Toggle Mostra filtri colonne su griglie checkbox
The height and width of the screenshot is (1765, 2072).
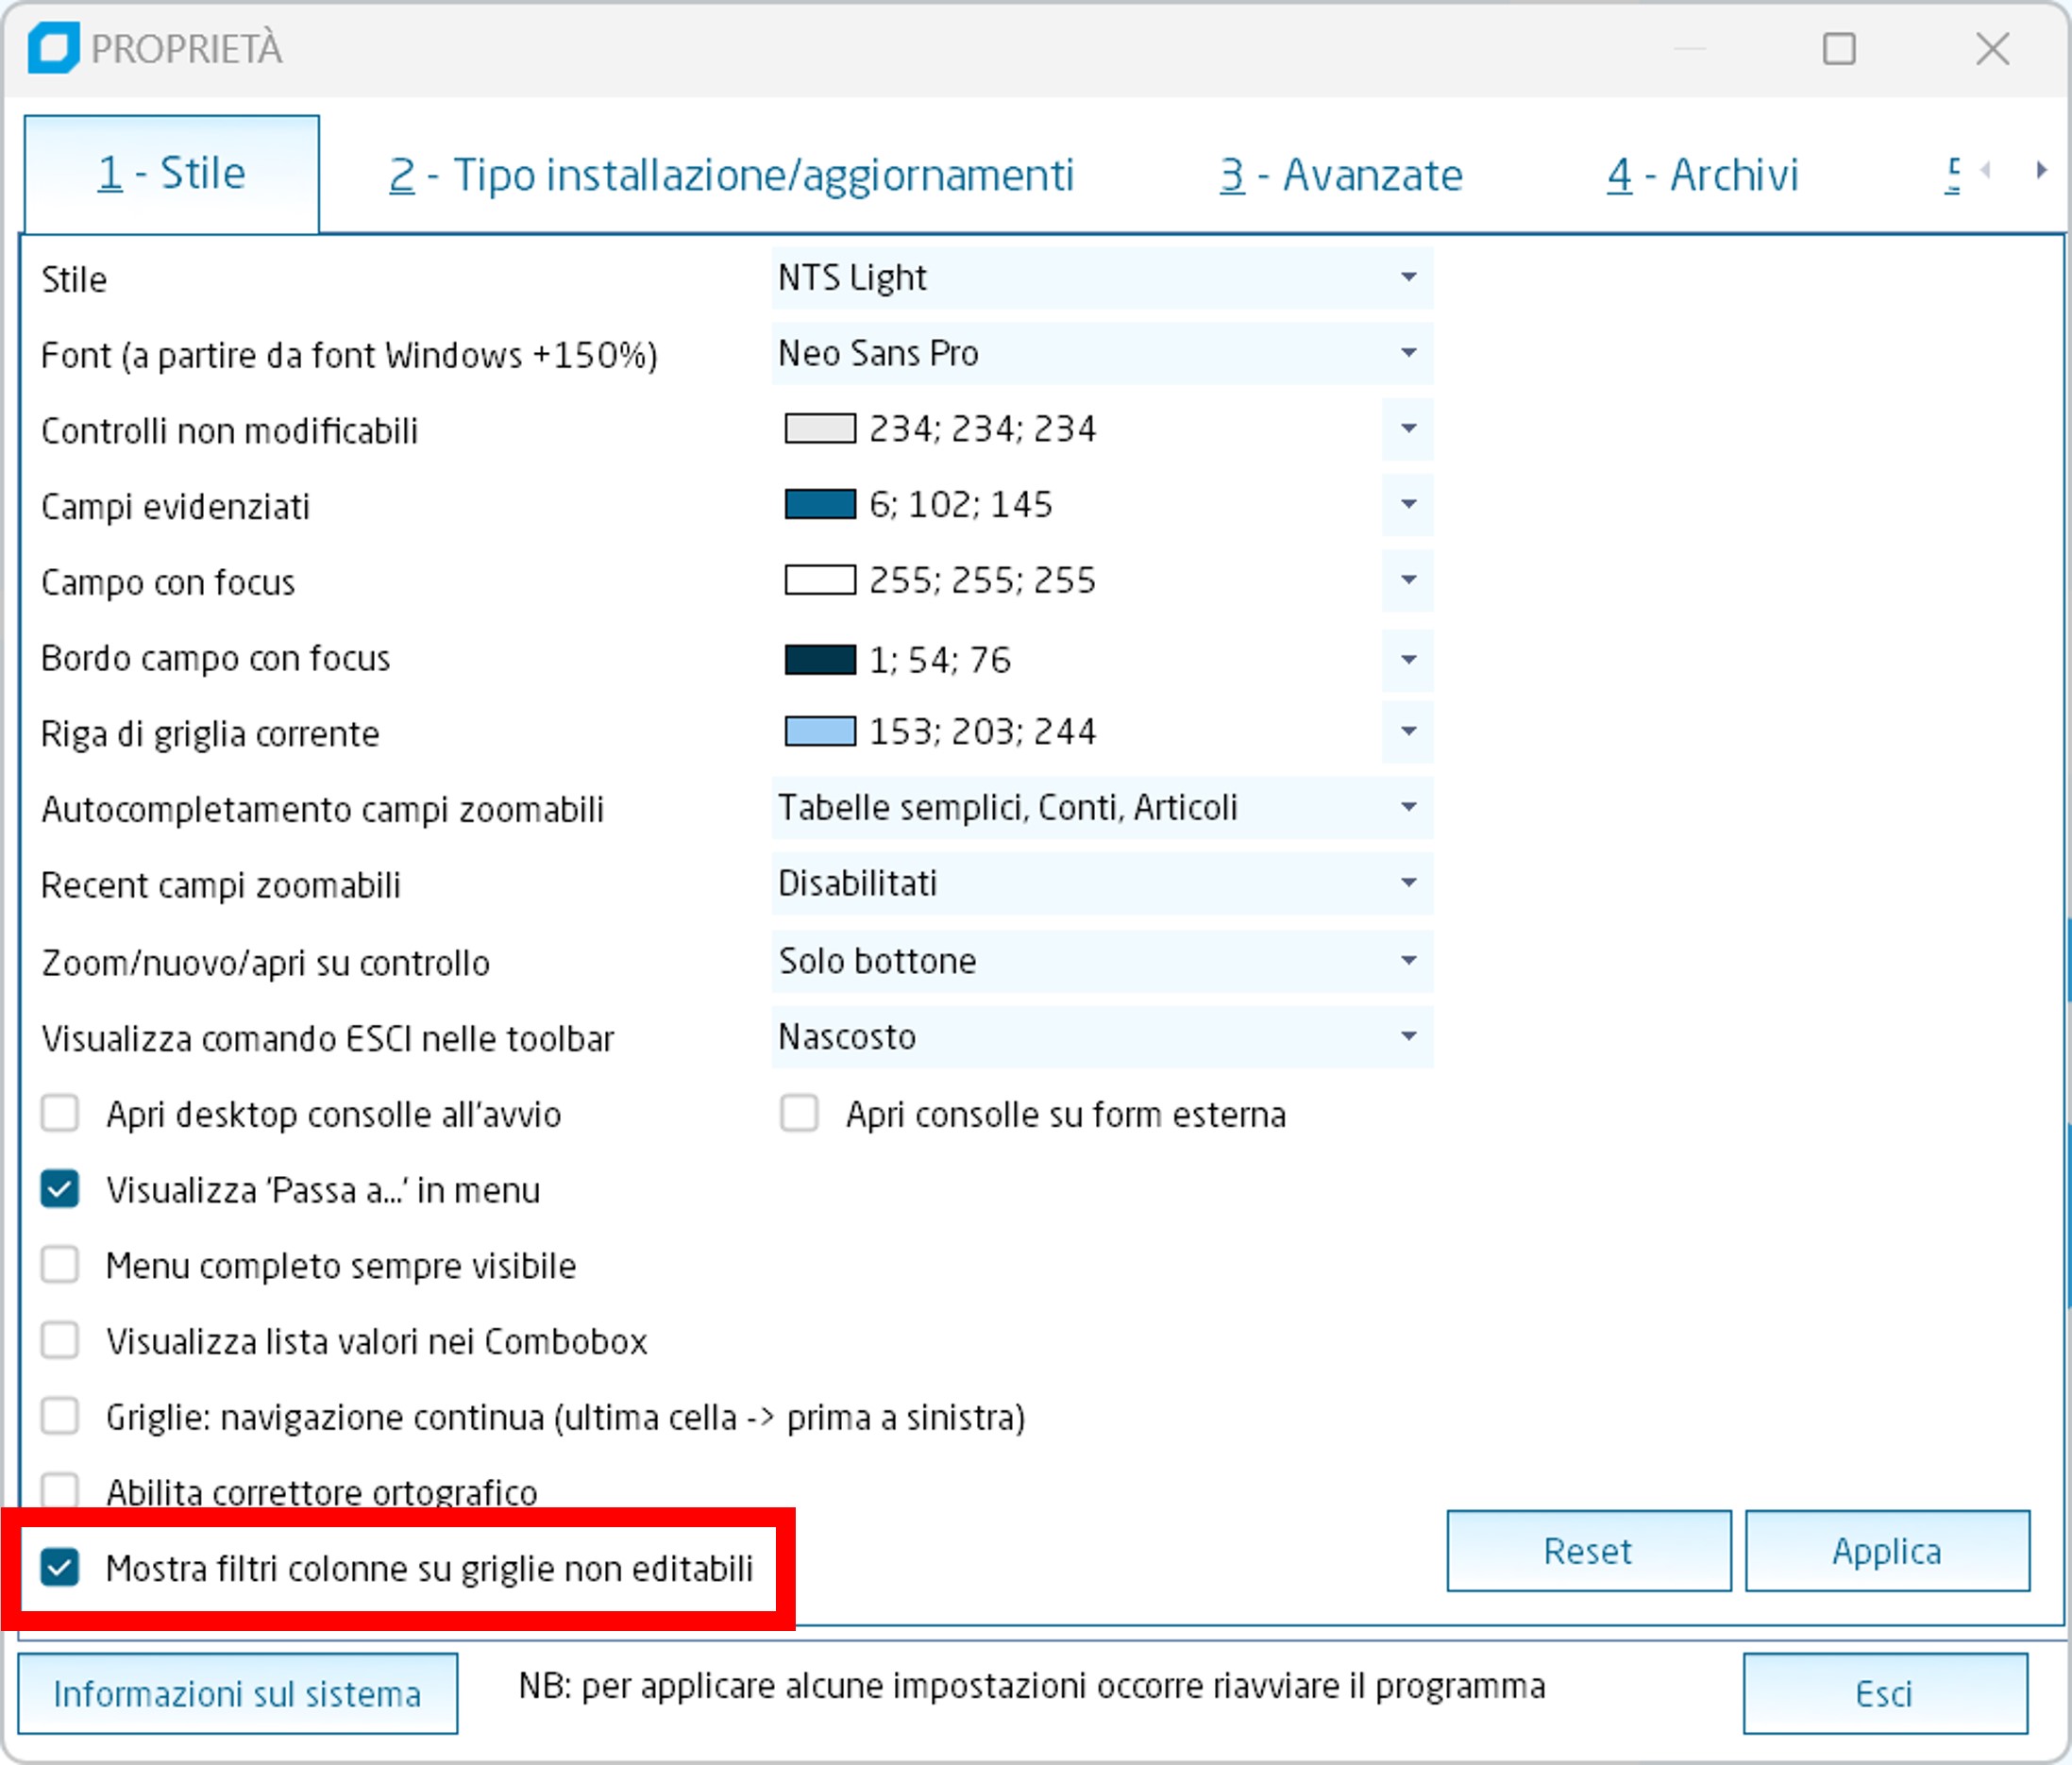pyautogui.click(x=60, y=1567)
